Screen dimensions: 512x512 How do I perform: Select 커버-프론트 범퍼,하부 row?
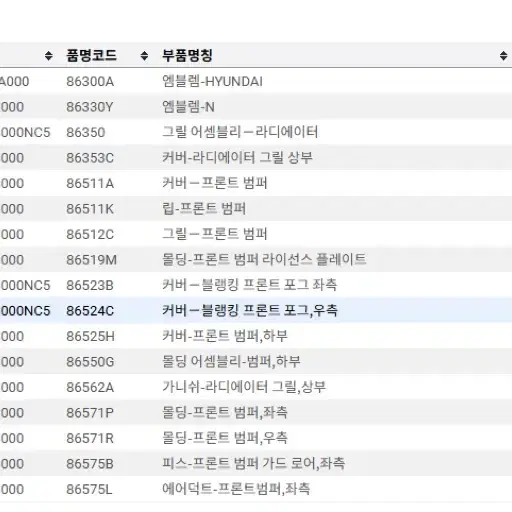(x=256, y=336)
